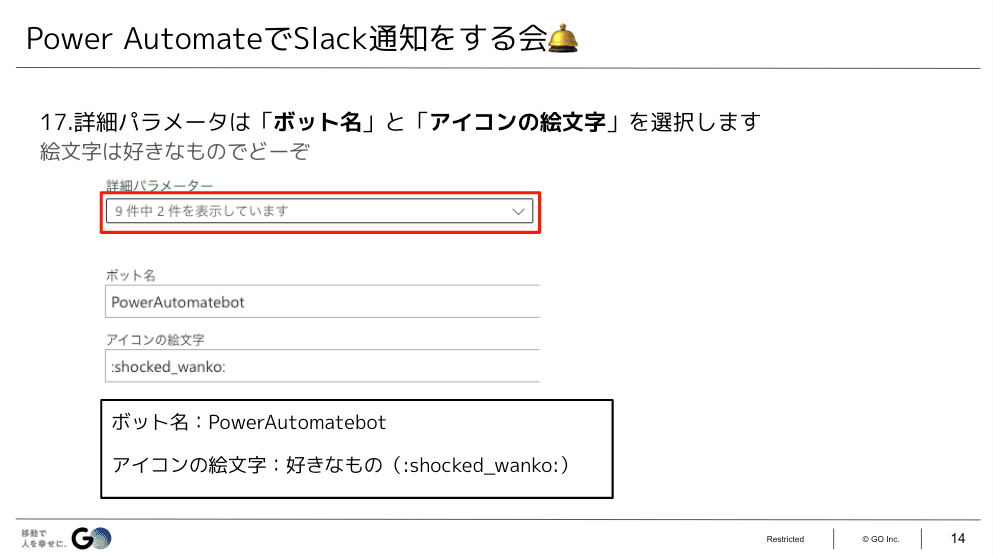Click 'ボット名：PowerAutomatebot' line in black box
The image size is (993, 557).
(x=249, y=422)
